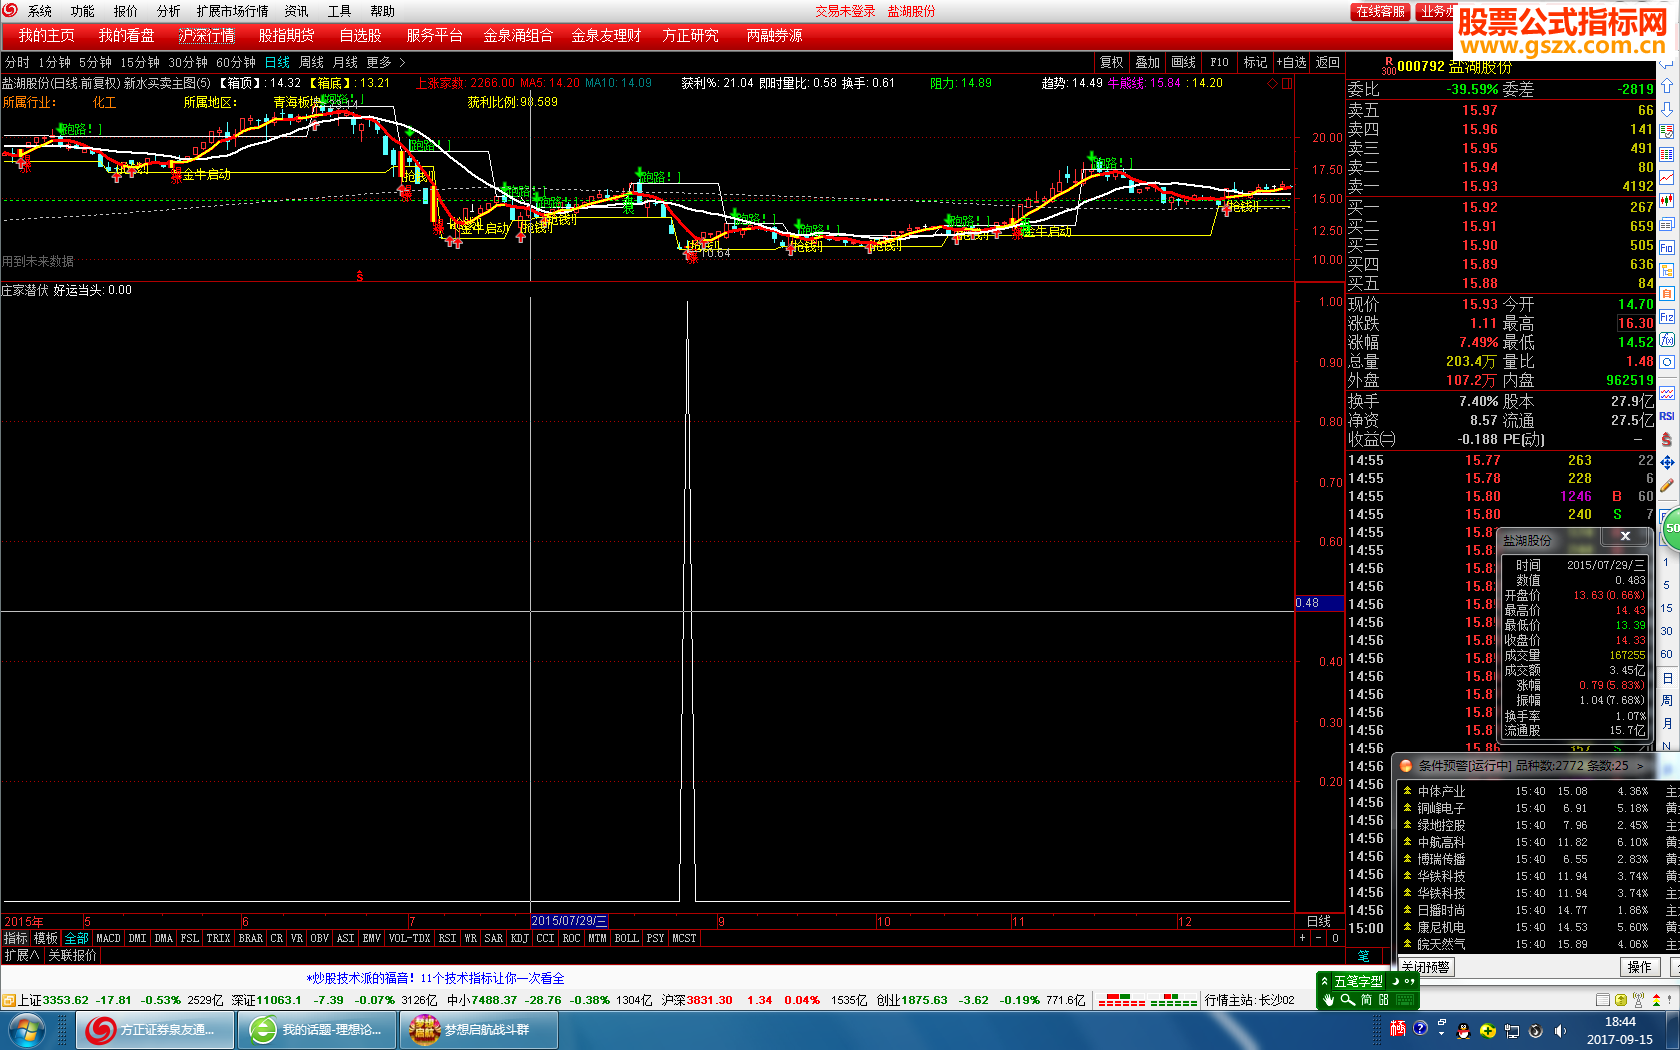The image size is (1680, 1050).
Task: Toggle the moon half-width IME mode
Action: point(1395,981)
